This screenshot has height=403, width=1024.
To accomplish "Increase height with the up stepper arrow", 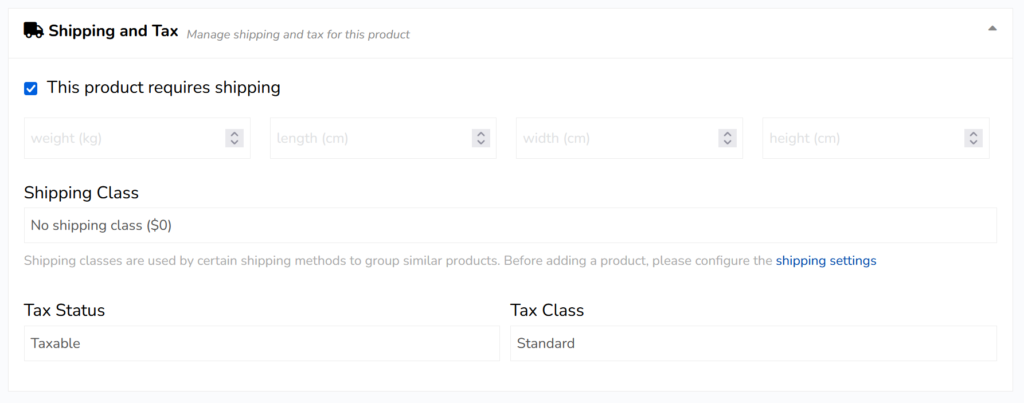I will pyautogui.click(x=973, y=134).
